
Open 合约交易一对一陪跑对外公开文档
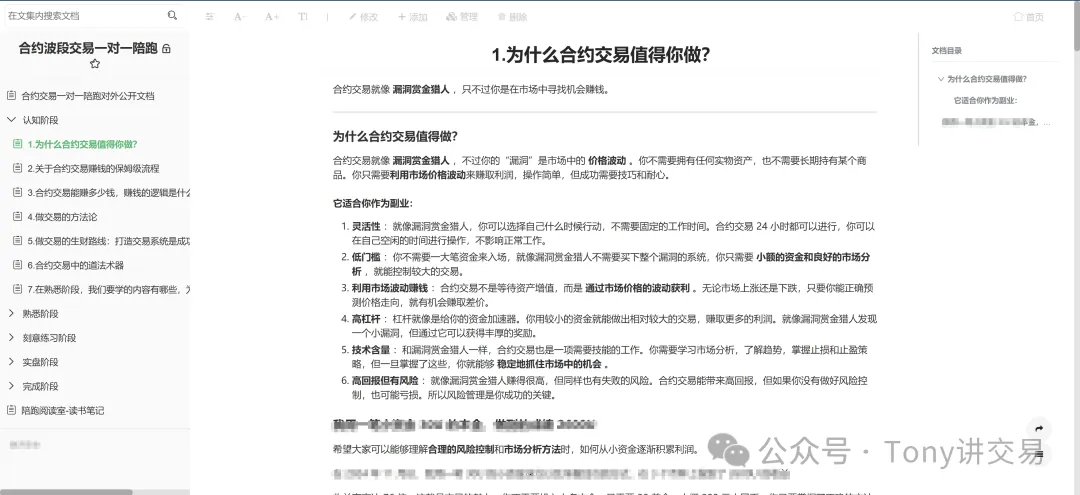pos(87,96)
